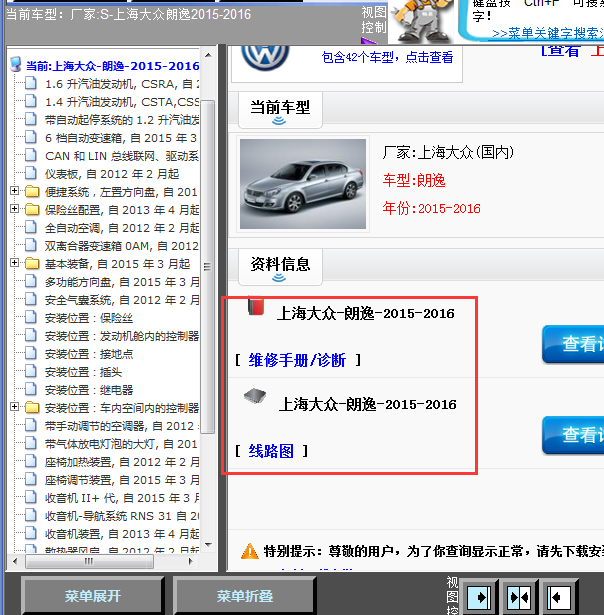This screenshot has height=615, width=604.
Task: Click the right-arrow view control button
Action: point(478,597)
